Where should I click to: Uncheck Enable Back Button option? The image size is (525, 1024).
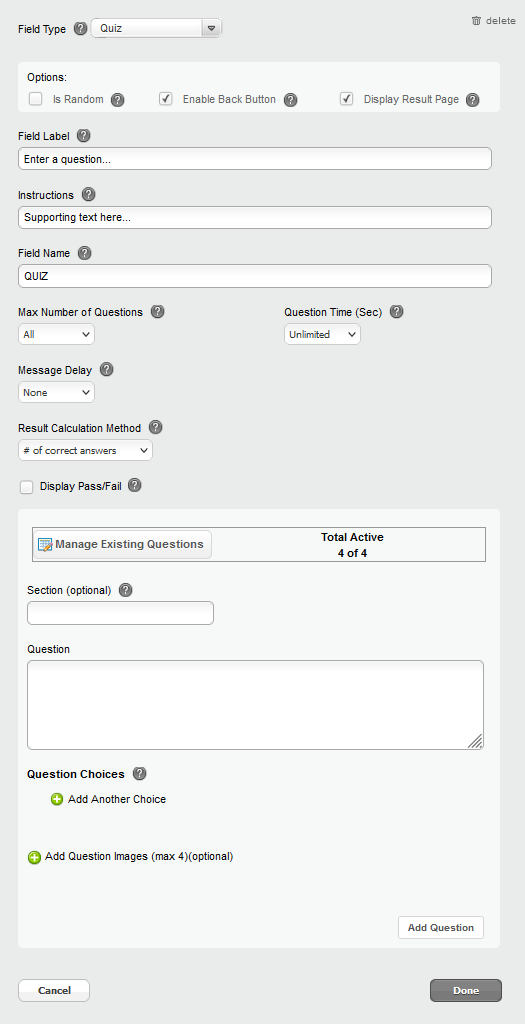(x=166, y=99)
